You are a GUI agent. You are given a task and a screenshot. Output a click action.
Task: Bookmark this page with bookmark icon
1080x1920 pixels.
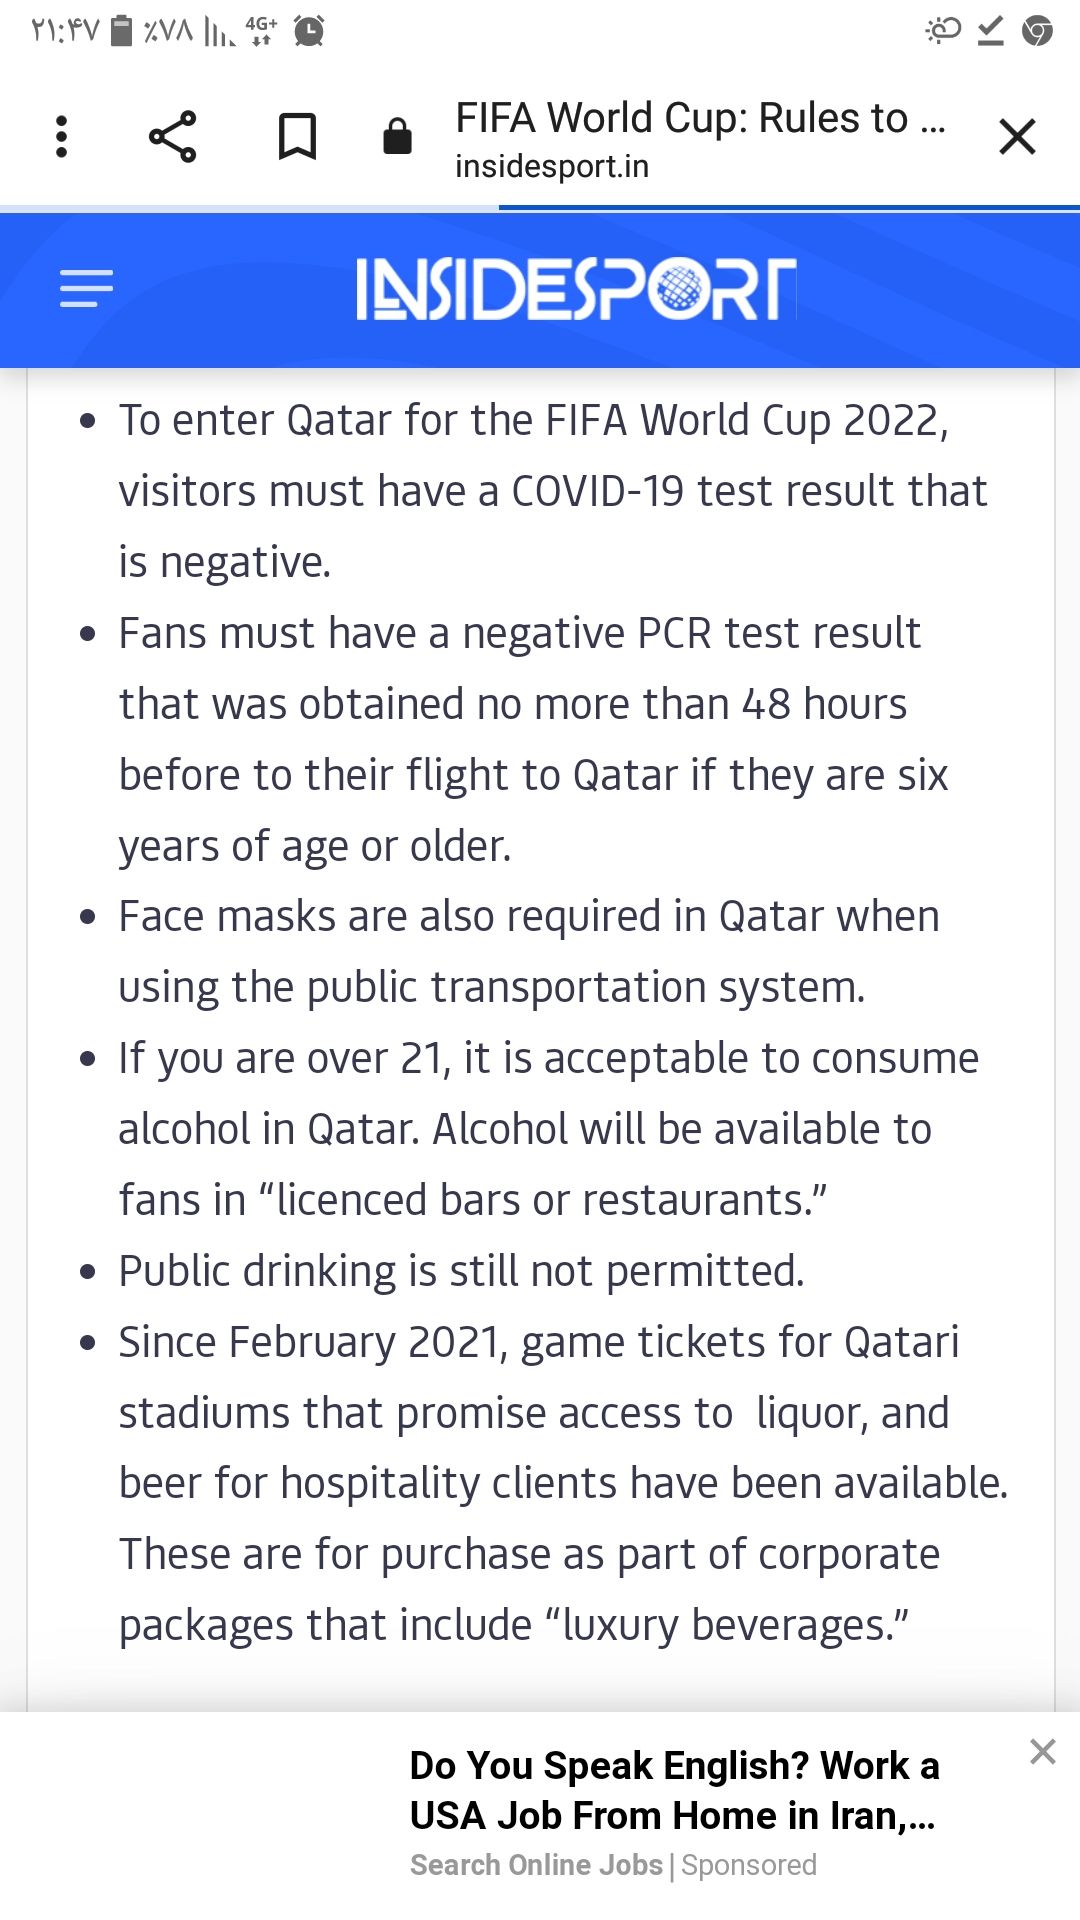click(x=297, y=137)
